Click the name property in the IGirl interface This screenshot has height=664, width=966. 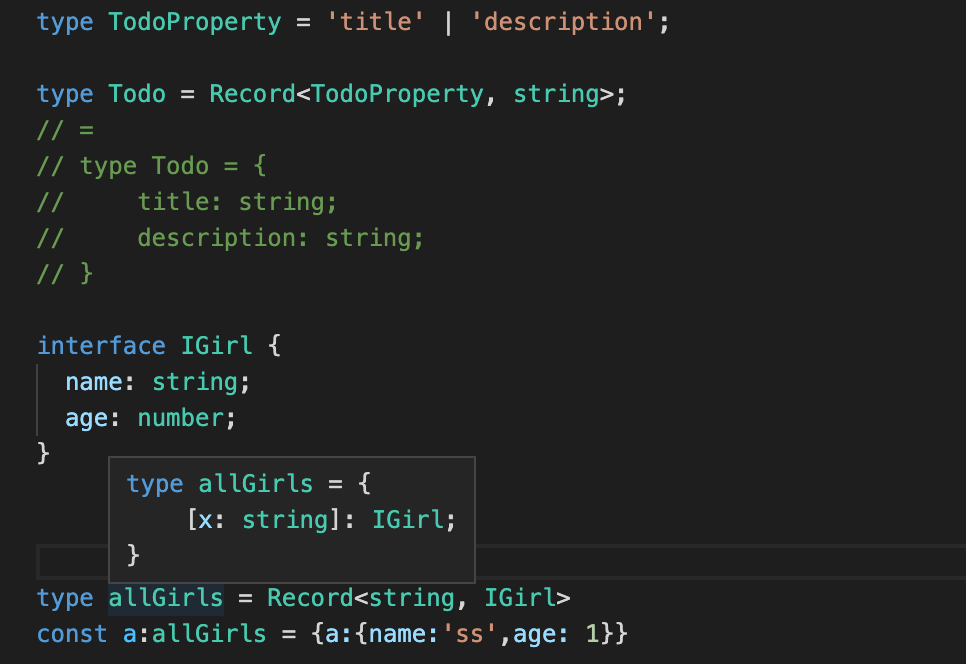pyautogui.click(x=94, y=382)
